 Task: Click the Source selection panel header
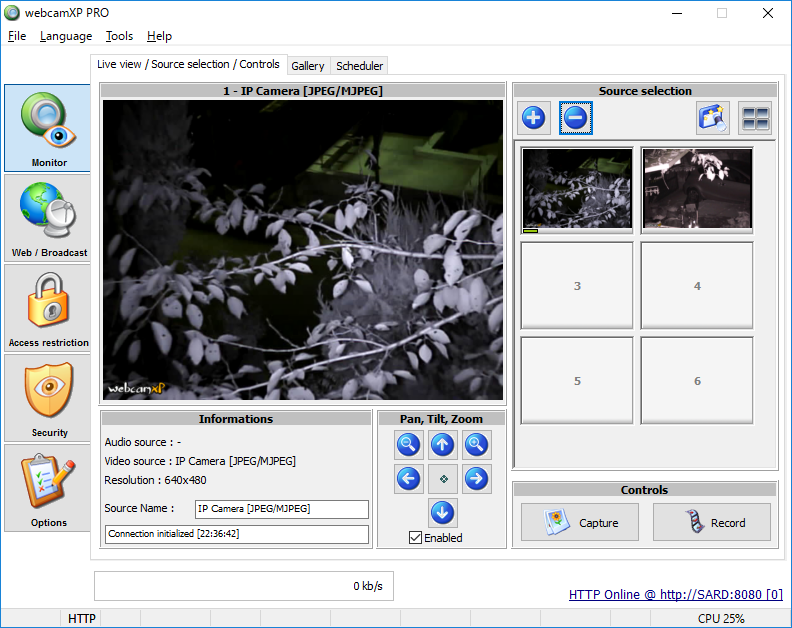coord(645,91)
